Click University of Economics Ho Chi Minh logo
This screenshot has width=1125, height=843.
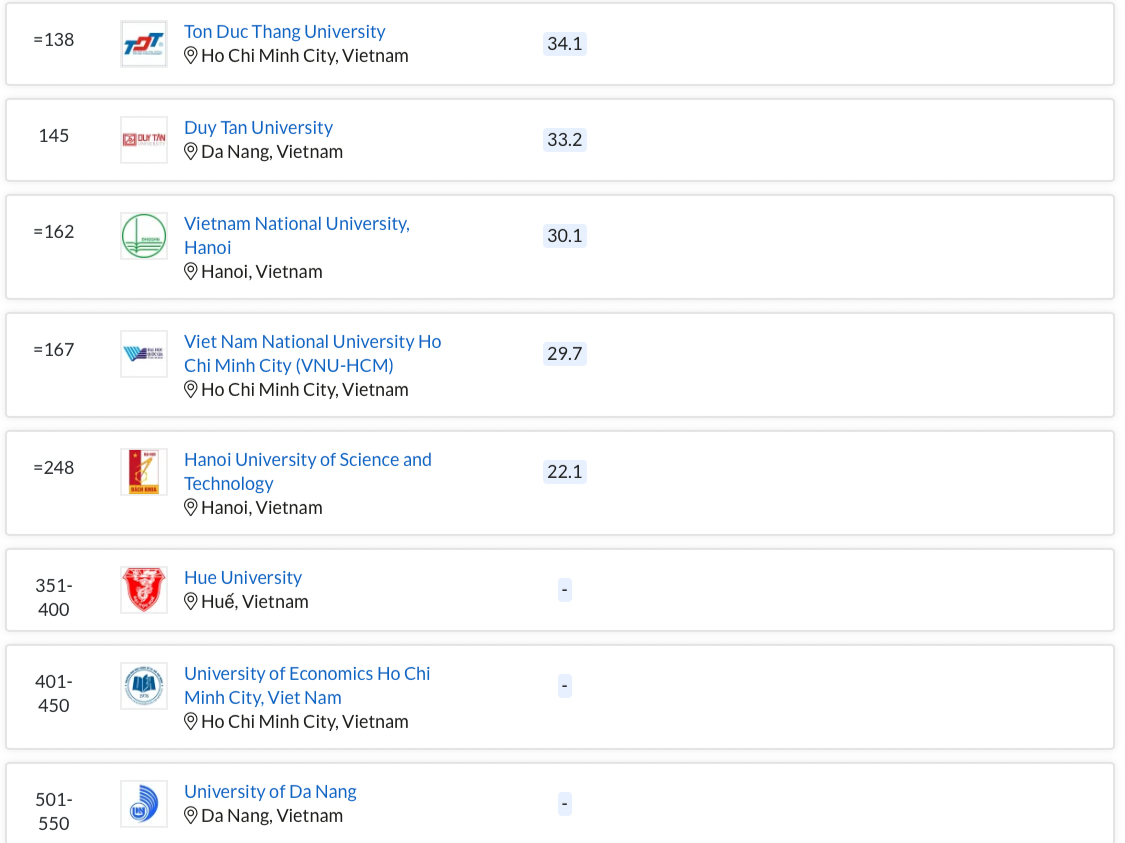coord(144,686)
